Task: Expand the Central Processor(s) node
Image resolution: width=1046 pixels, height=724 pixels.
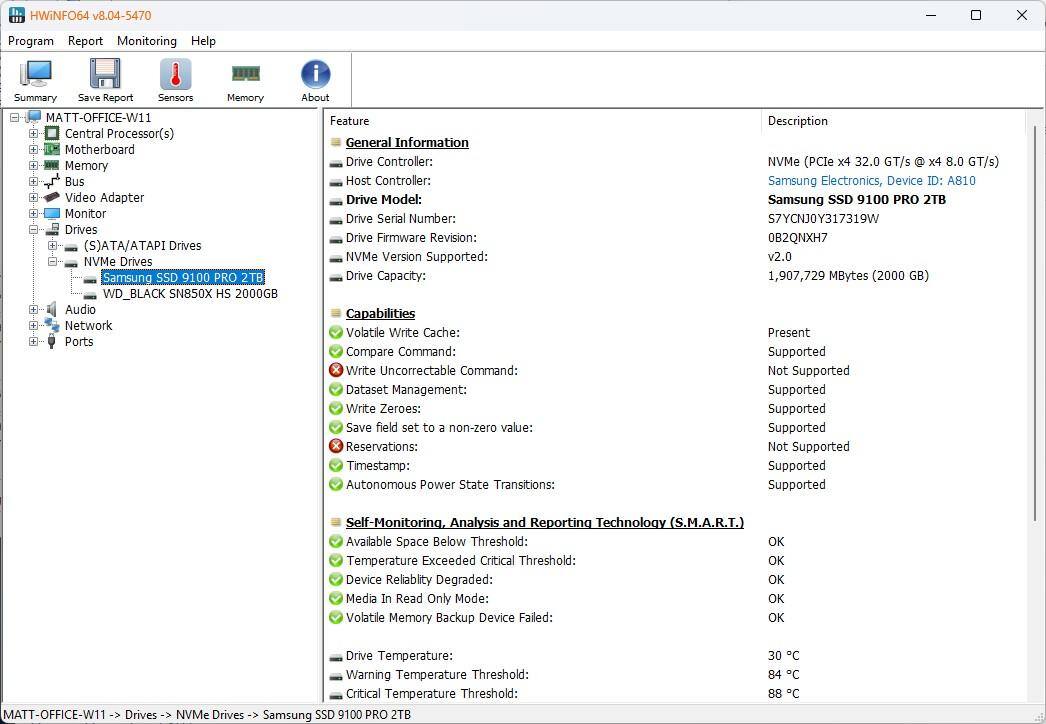Action: click(x=34, y=134)
